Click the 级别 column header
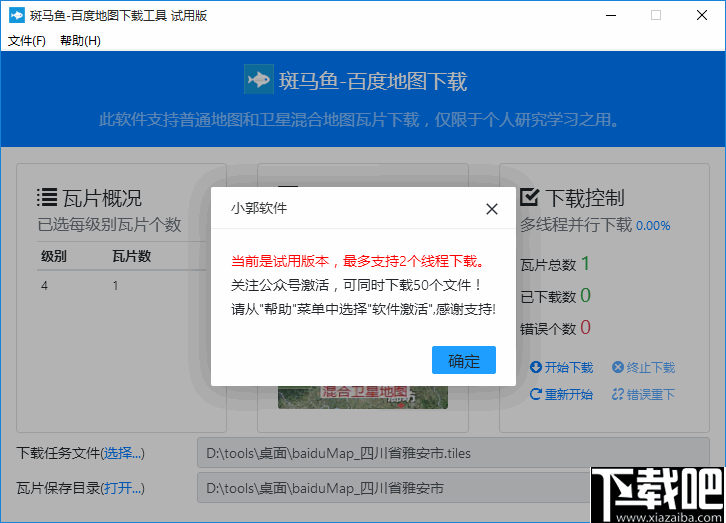 pos(54,256)
